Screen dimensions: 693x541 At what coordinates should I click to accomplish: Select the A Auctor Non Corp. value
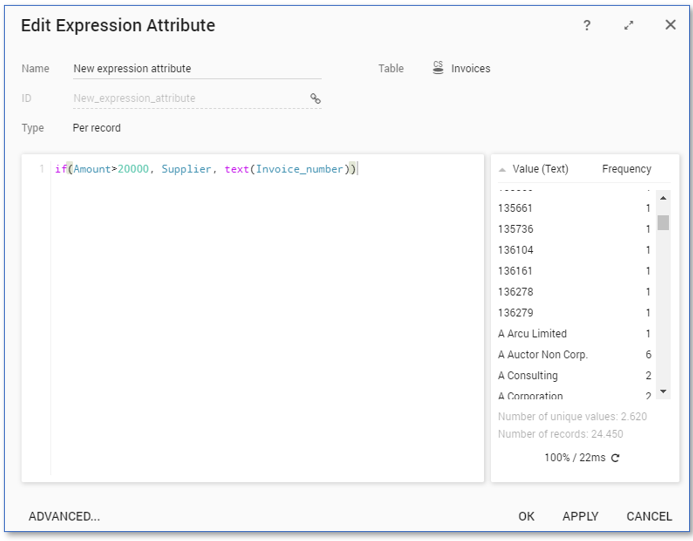click(543, 355)
